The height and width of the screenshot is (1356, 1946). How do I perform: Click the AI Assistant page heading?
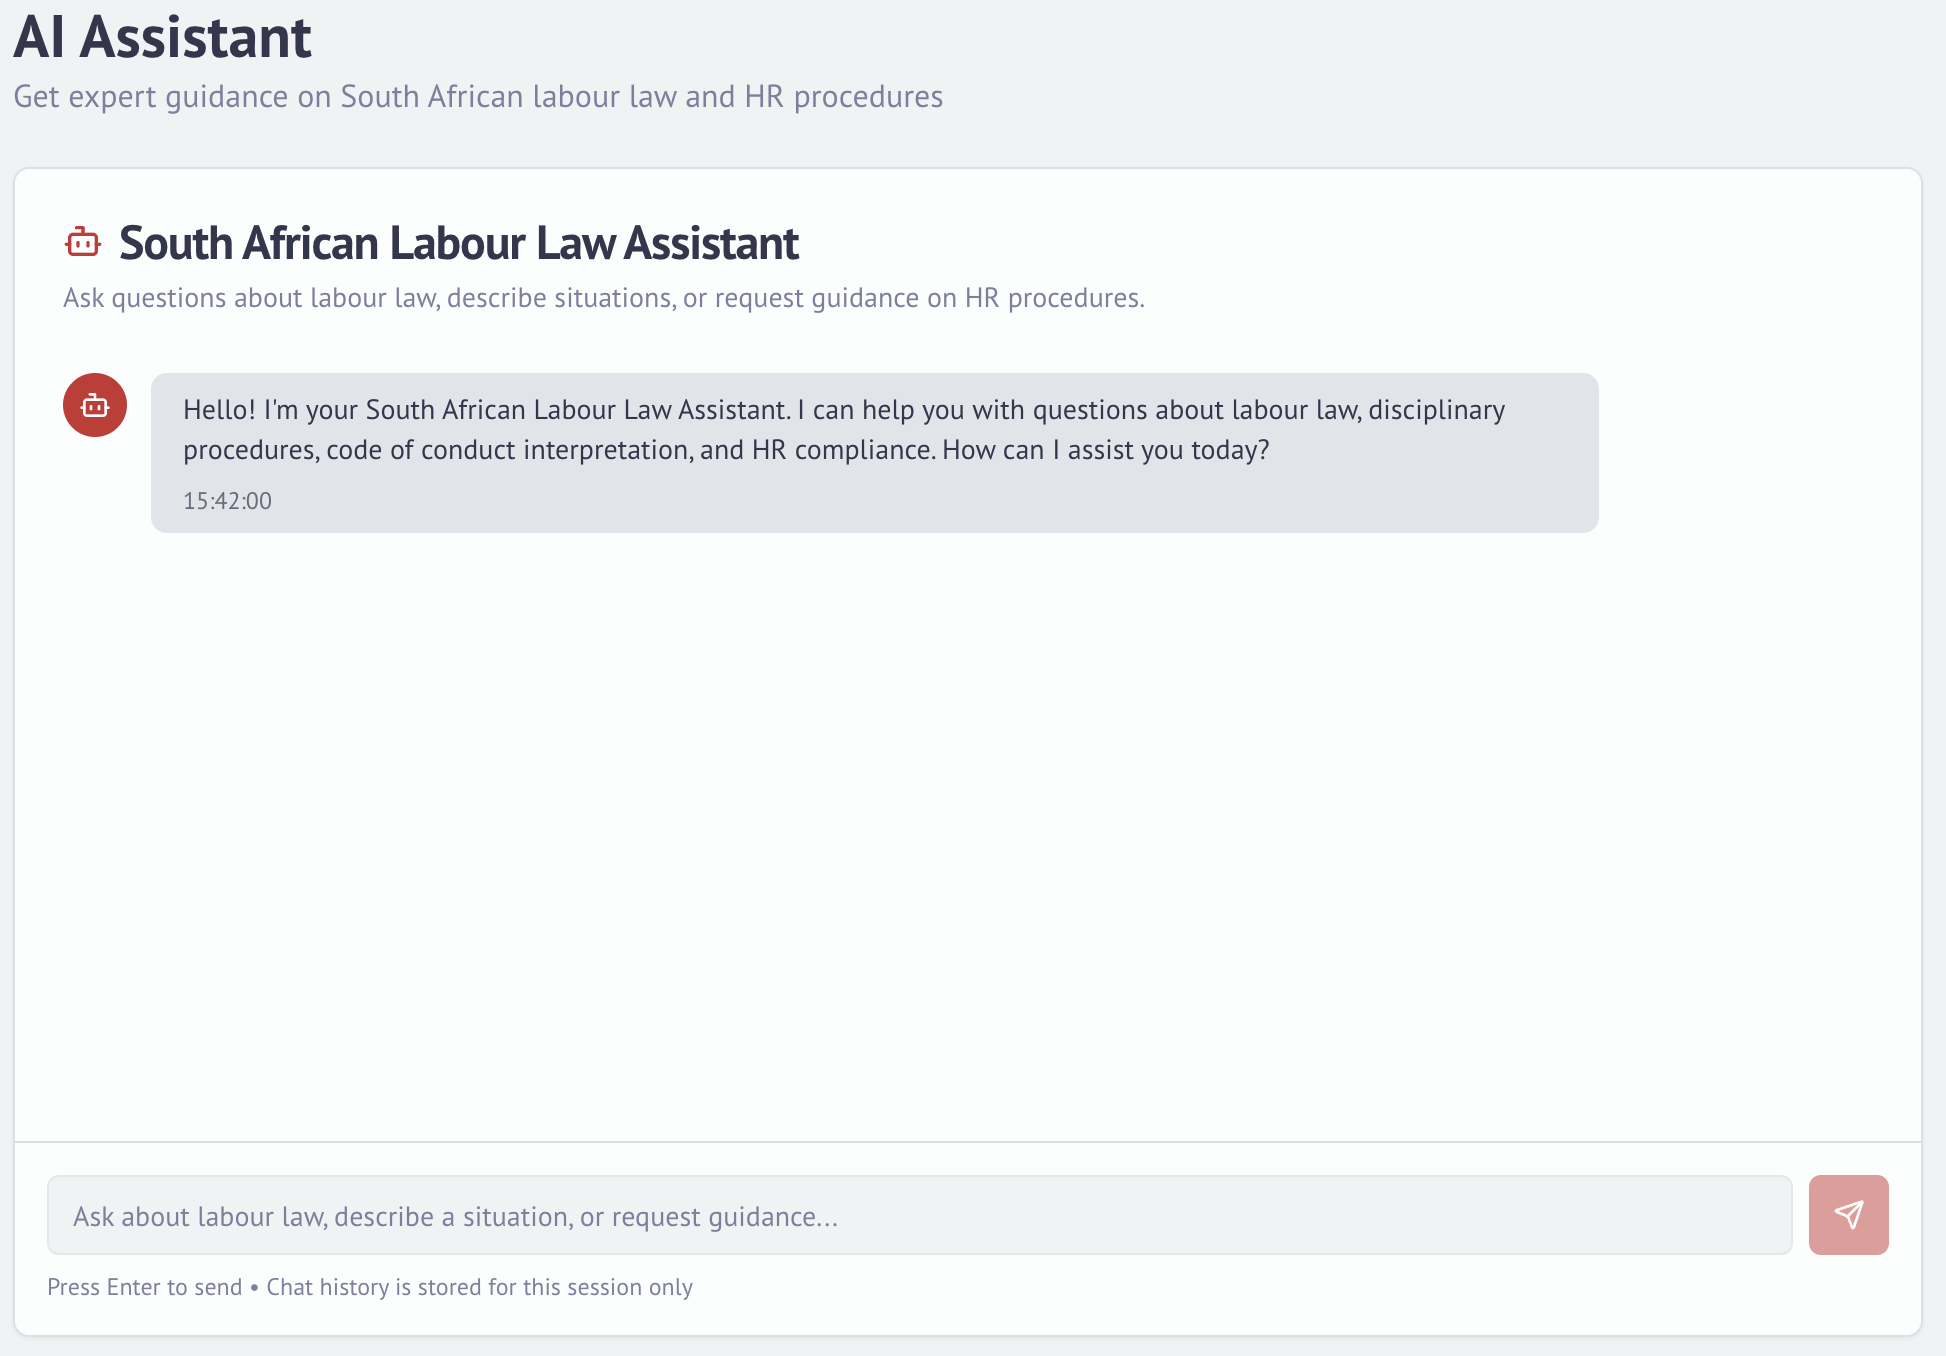pyautogui.click(x=162, y=37)
